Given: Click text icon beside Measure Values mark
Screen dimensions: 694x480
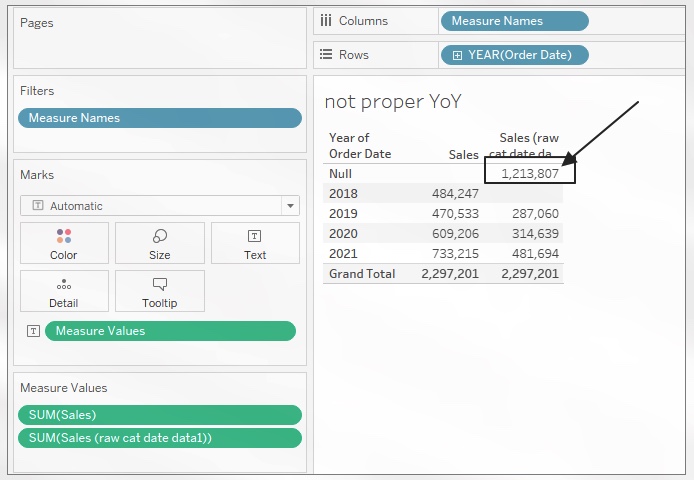Looking at the screenshot, I should click(x=34, y=331).
